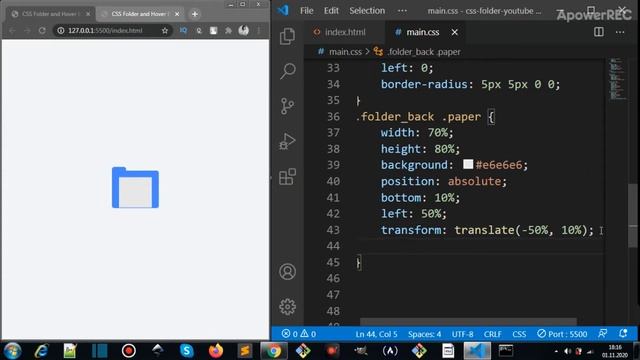This screenshot has width=640, height=360.
Task: Open notifications bell in status bar
Action: pyautogui.click(x=623, y=333)
